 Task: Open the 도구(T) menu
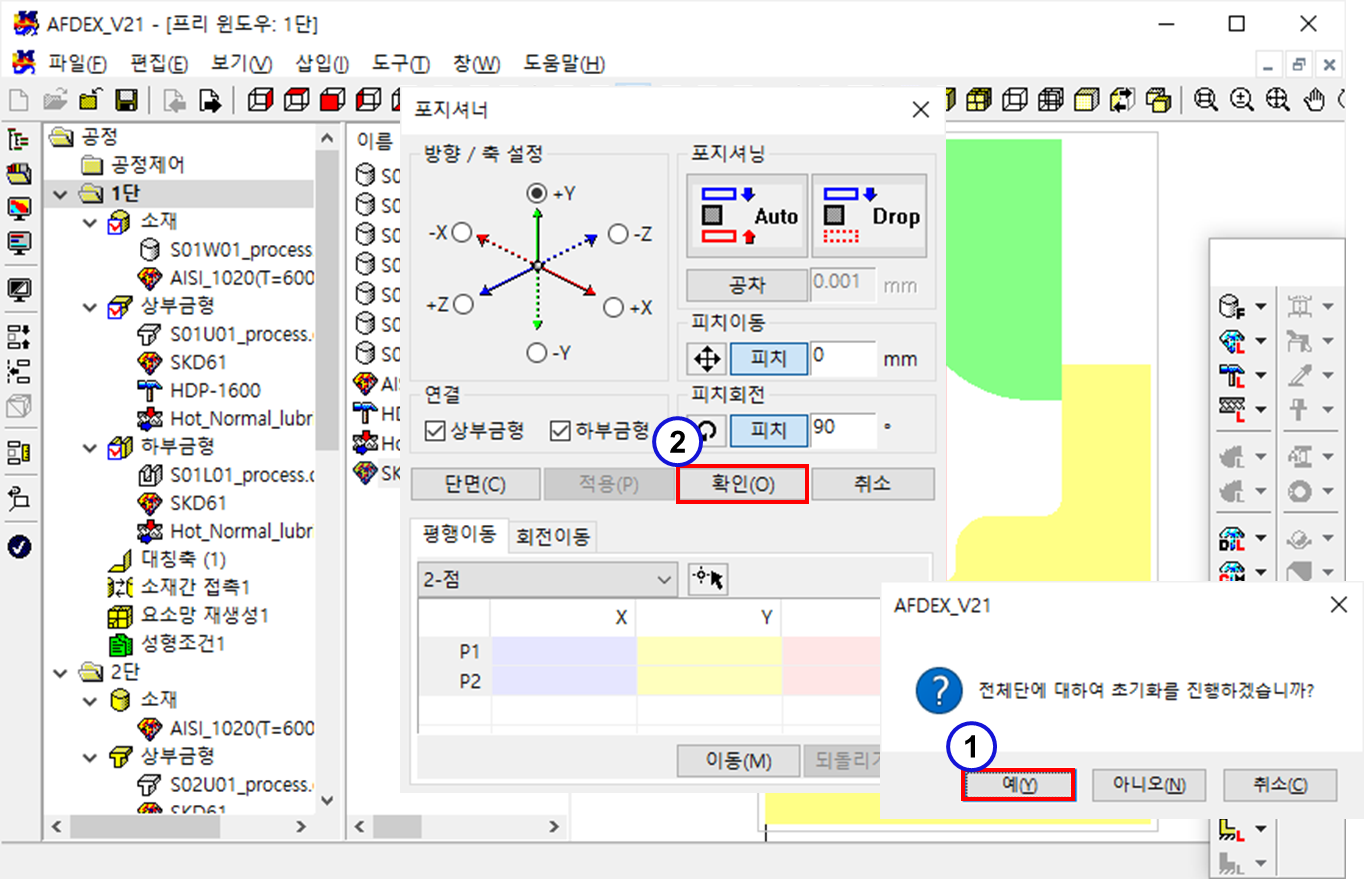[400, 64]
